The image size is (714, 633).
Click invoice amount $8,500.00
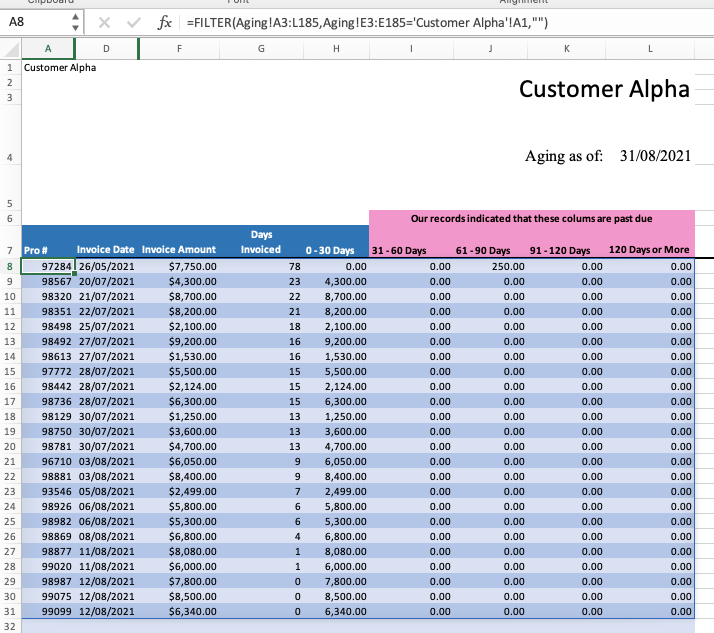[x=193, y=597]
